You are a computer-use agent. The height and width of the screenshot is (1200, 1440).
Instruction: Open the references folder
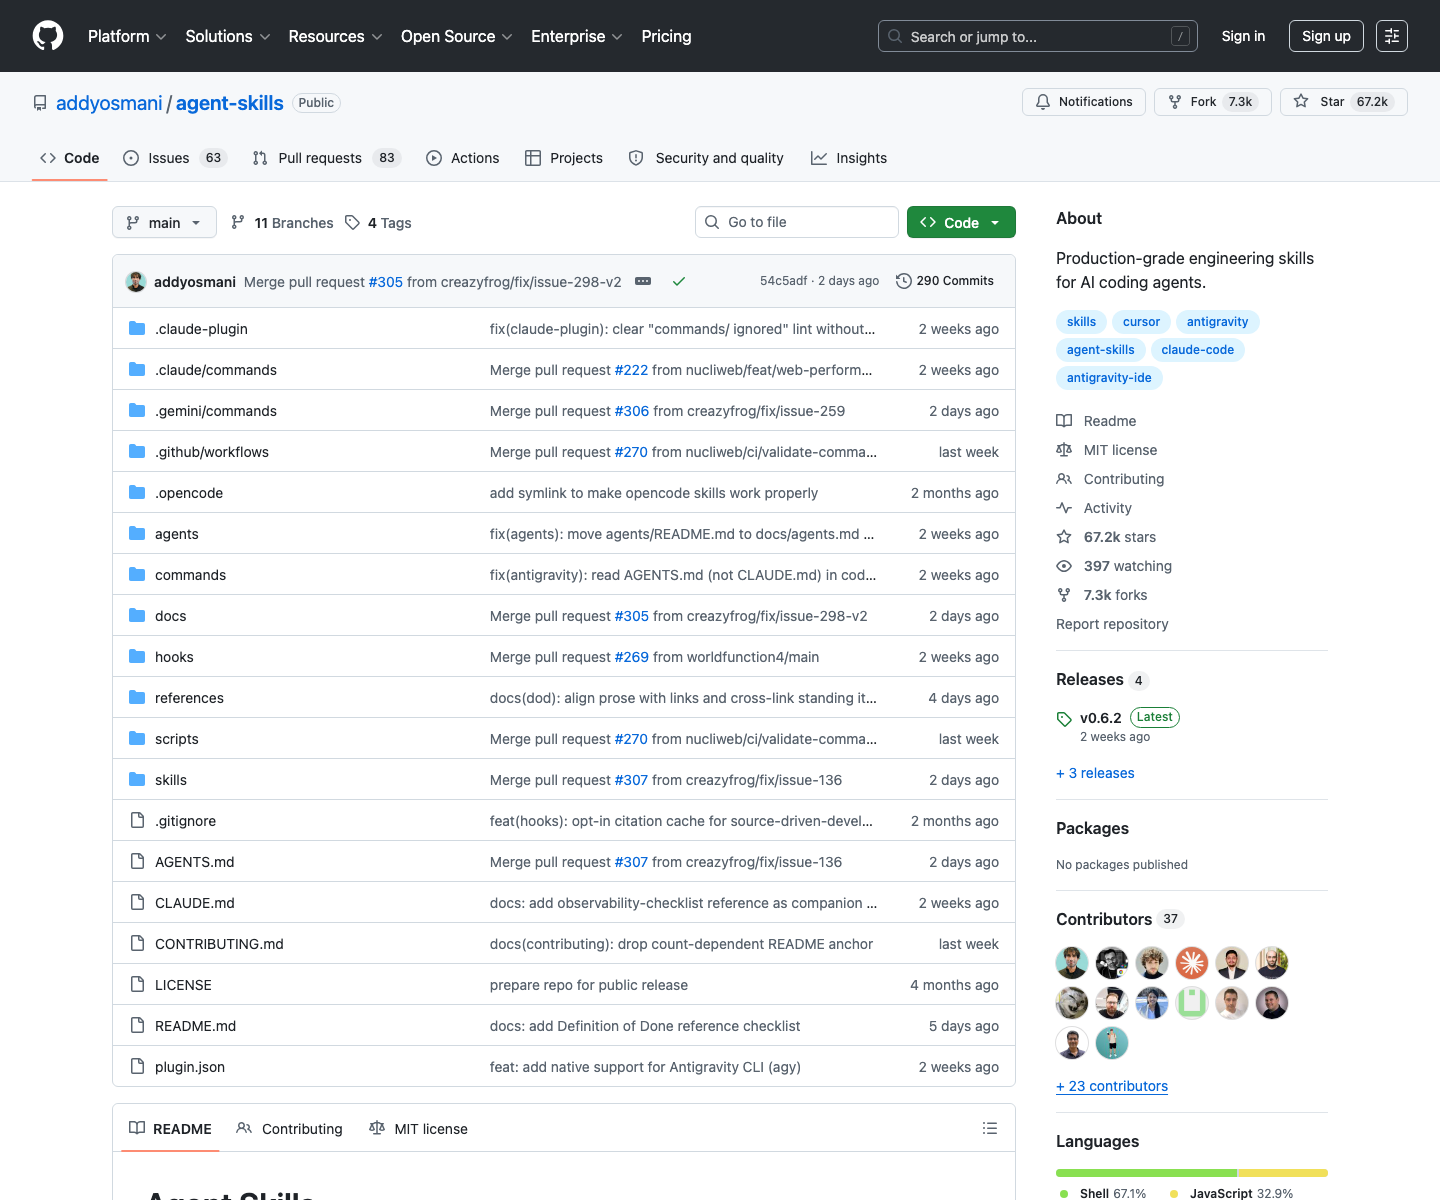[189, 698]
